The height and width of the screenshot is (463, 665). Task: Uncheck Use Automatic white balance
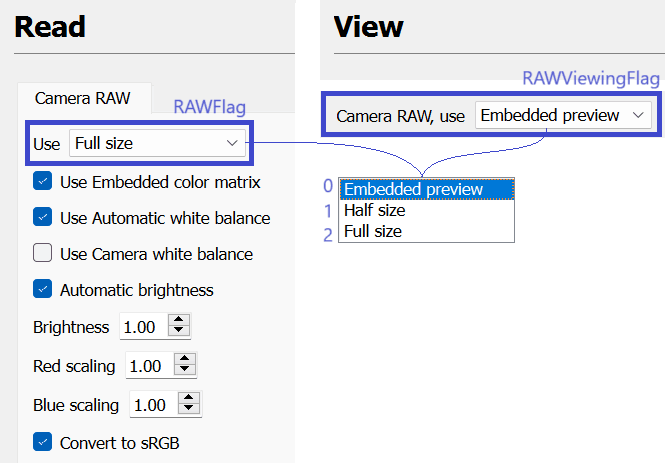(x=42, y=217)
